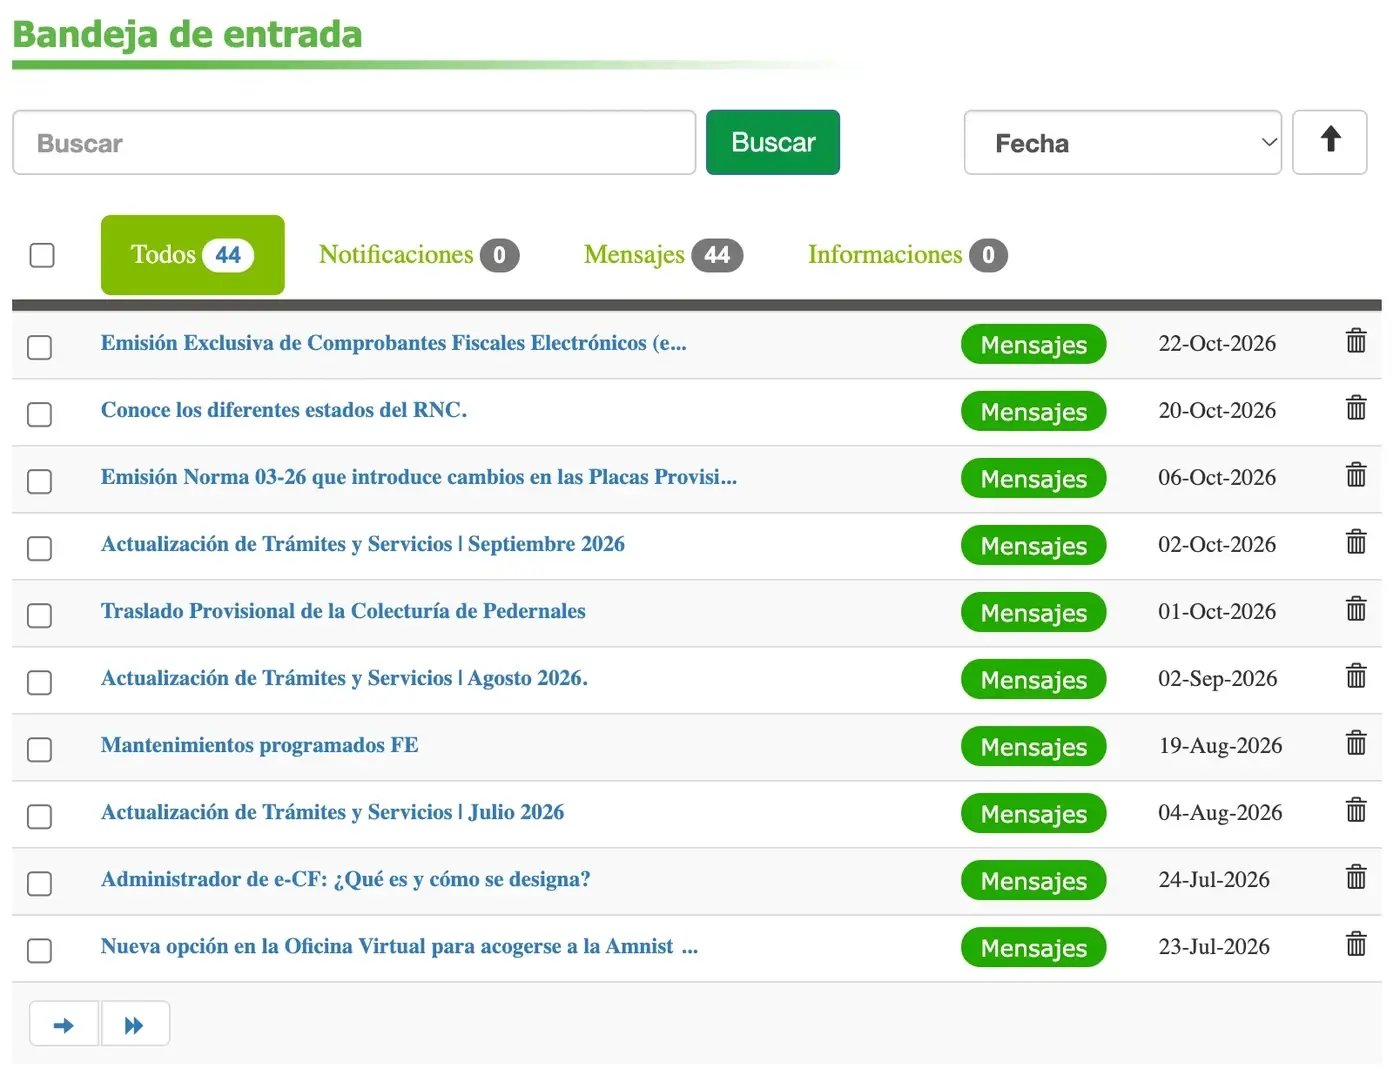
Task: Go to next page arrow
Action: click(64, 1024)
